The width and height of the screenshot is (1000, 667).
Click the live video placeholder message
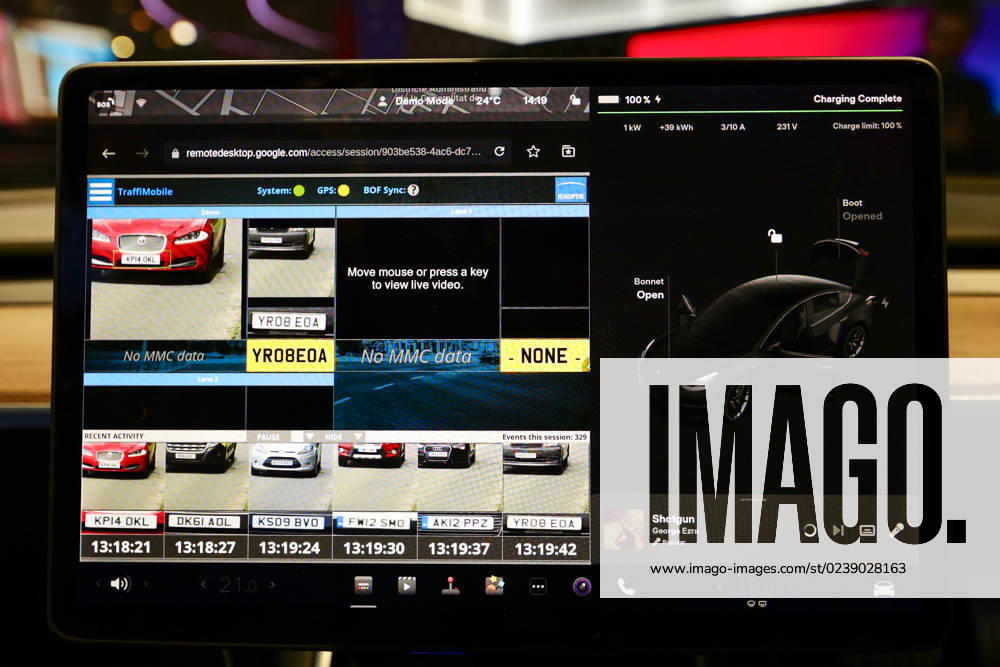[418, 279]
